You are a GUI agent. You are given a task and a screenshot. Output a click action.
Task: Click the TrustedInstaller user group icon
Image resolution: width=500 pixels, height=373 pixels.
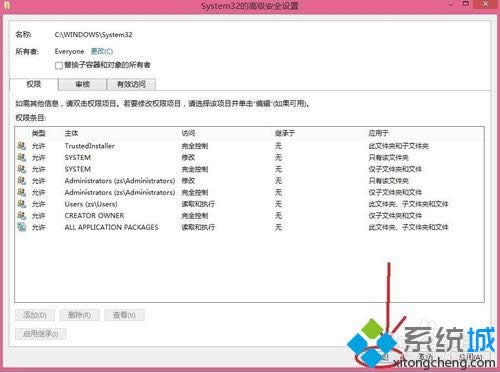tap(22, 146)
